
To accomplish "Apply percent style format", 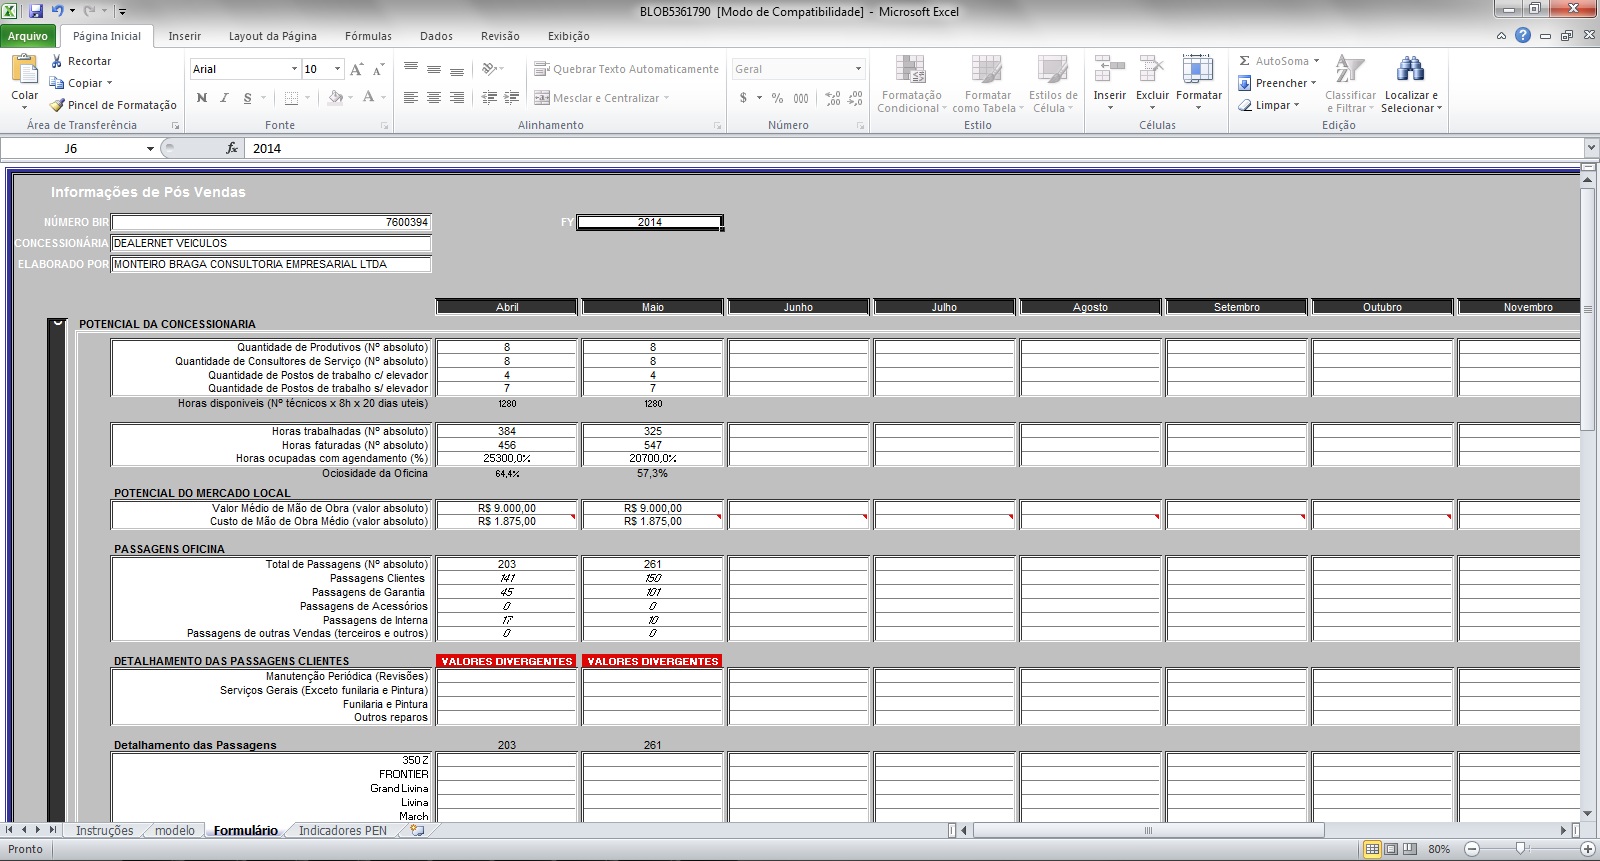I will [x=777, y=98].
